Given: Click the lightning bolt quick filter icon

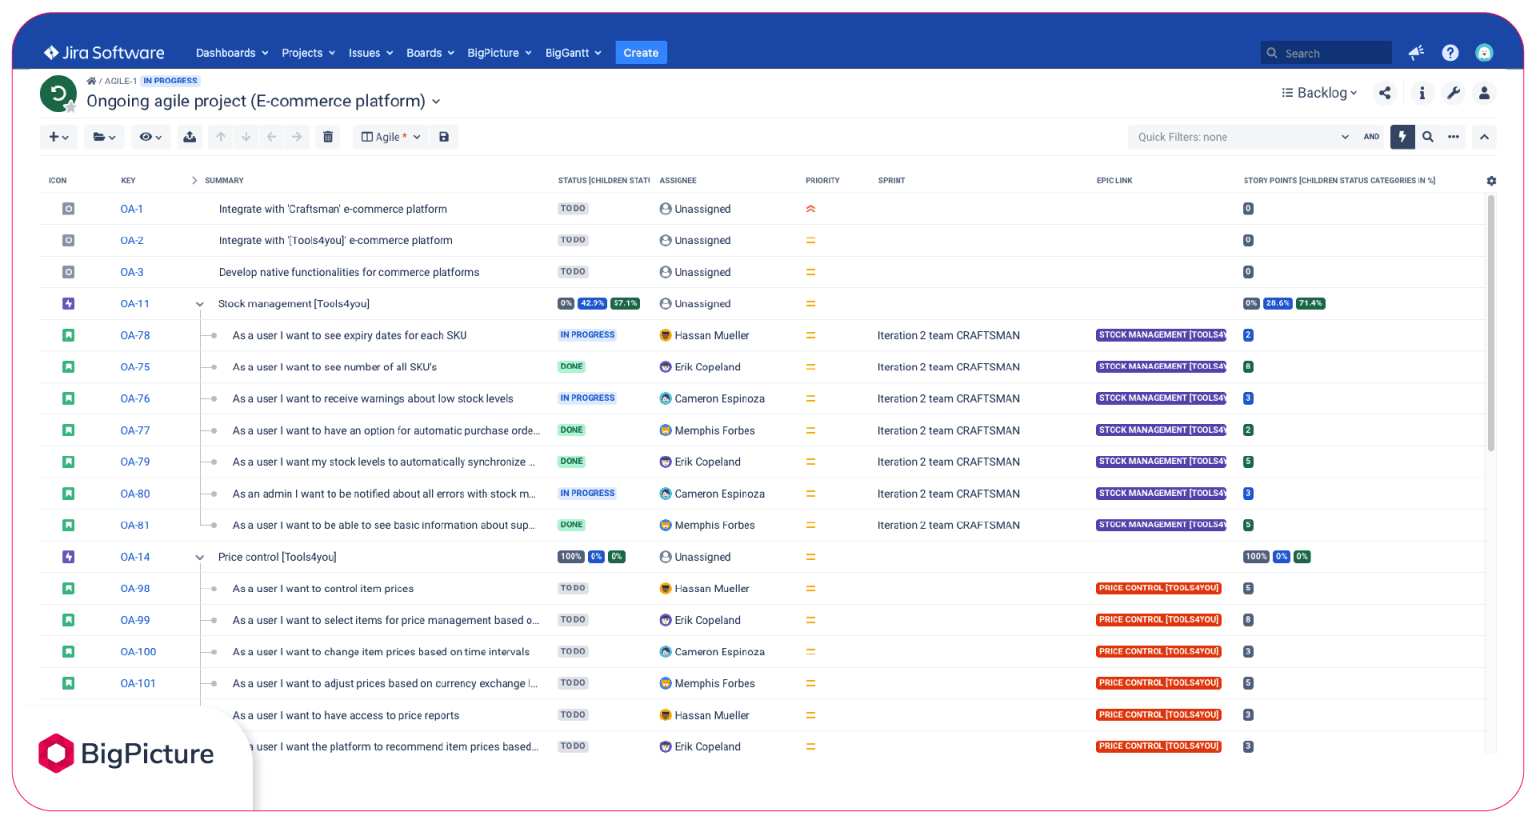Looking at the screenshot, I should [1403, 137].
